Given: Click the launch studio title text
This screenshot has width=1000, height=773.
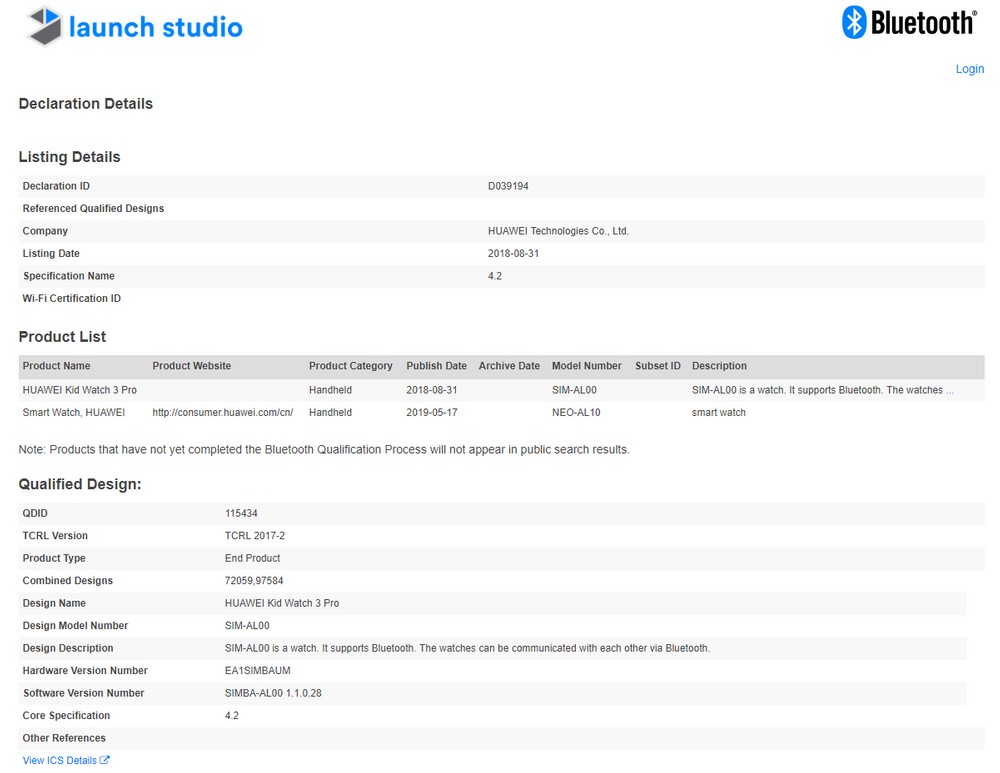Looking at the screenshot, I should [x=156, y=27].
